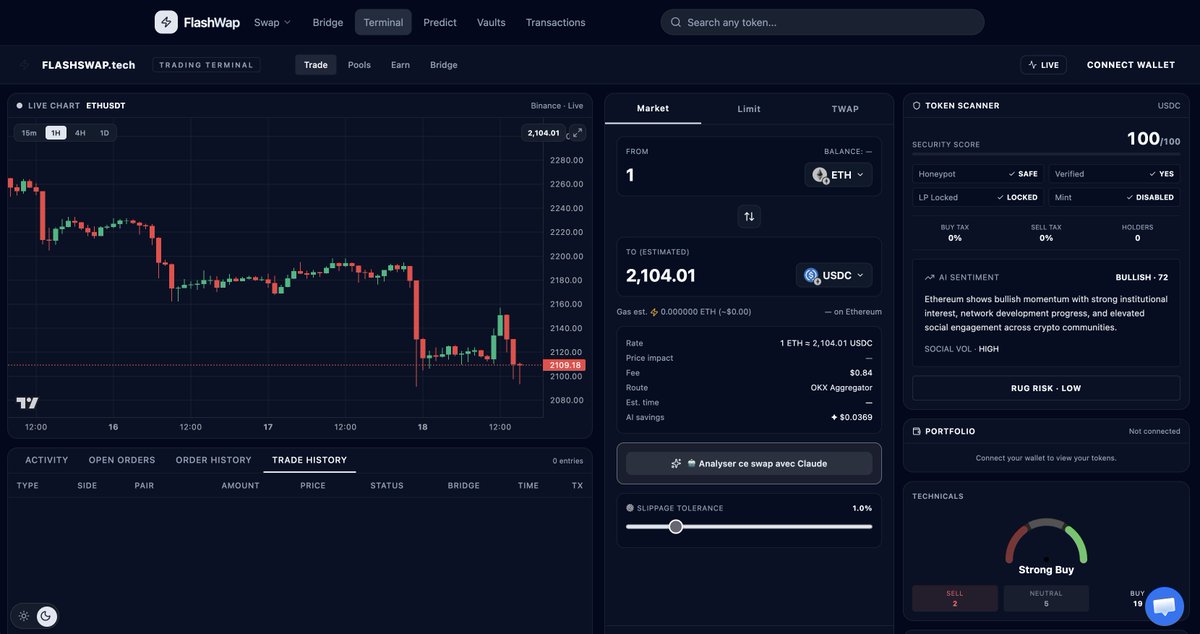This screenshot has height=634, width=1200.
Task: Click the pulse icon in the LIVE badge
Action: (1033, 65)
